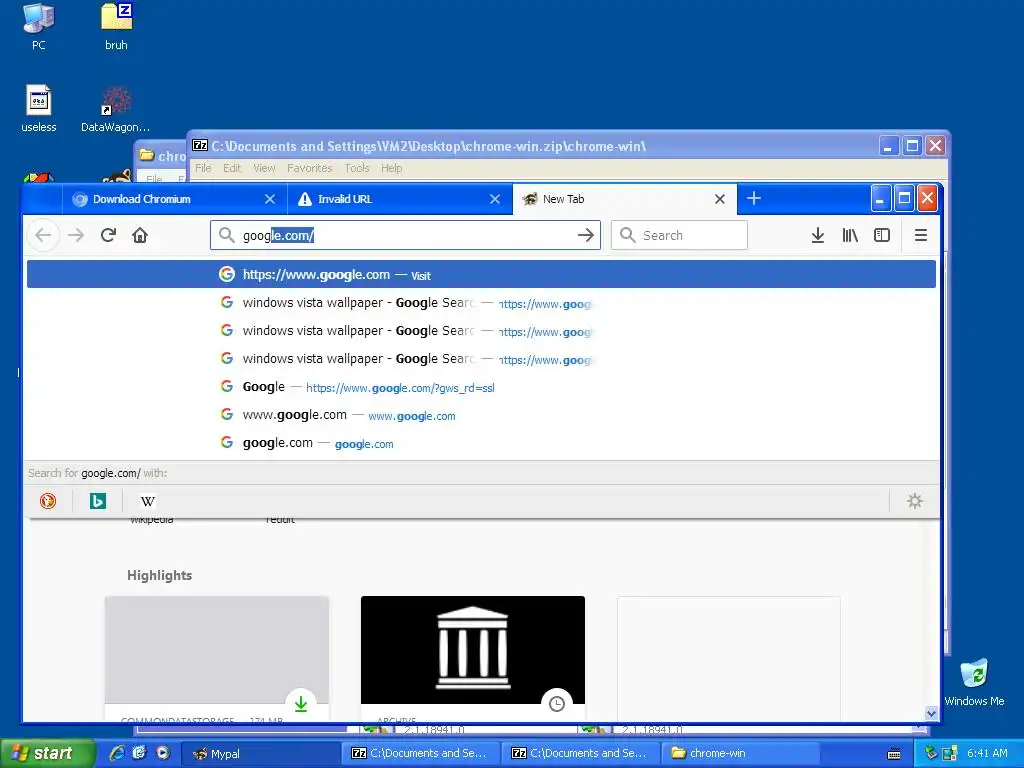Image resolution: width=1024 pixels, height=768 pixels.
Task: Open a new tab with the plus button
Action: [754, 199]
